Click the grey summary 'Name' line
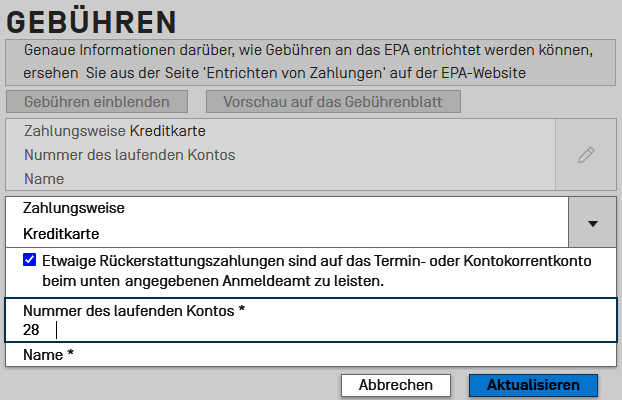This screenshot has height=400, width=622. point(44,179)
